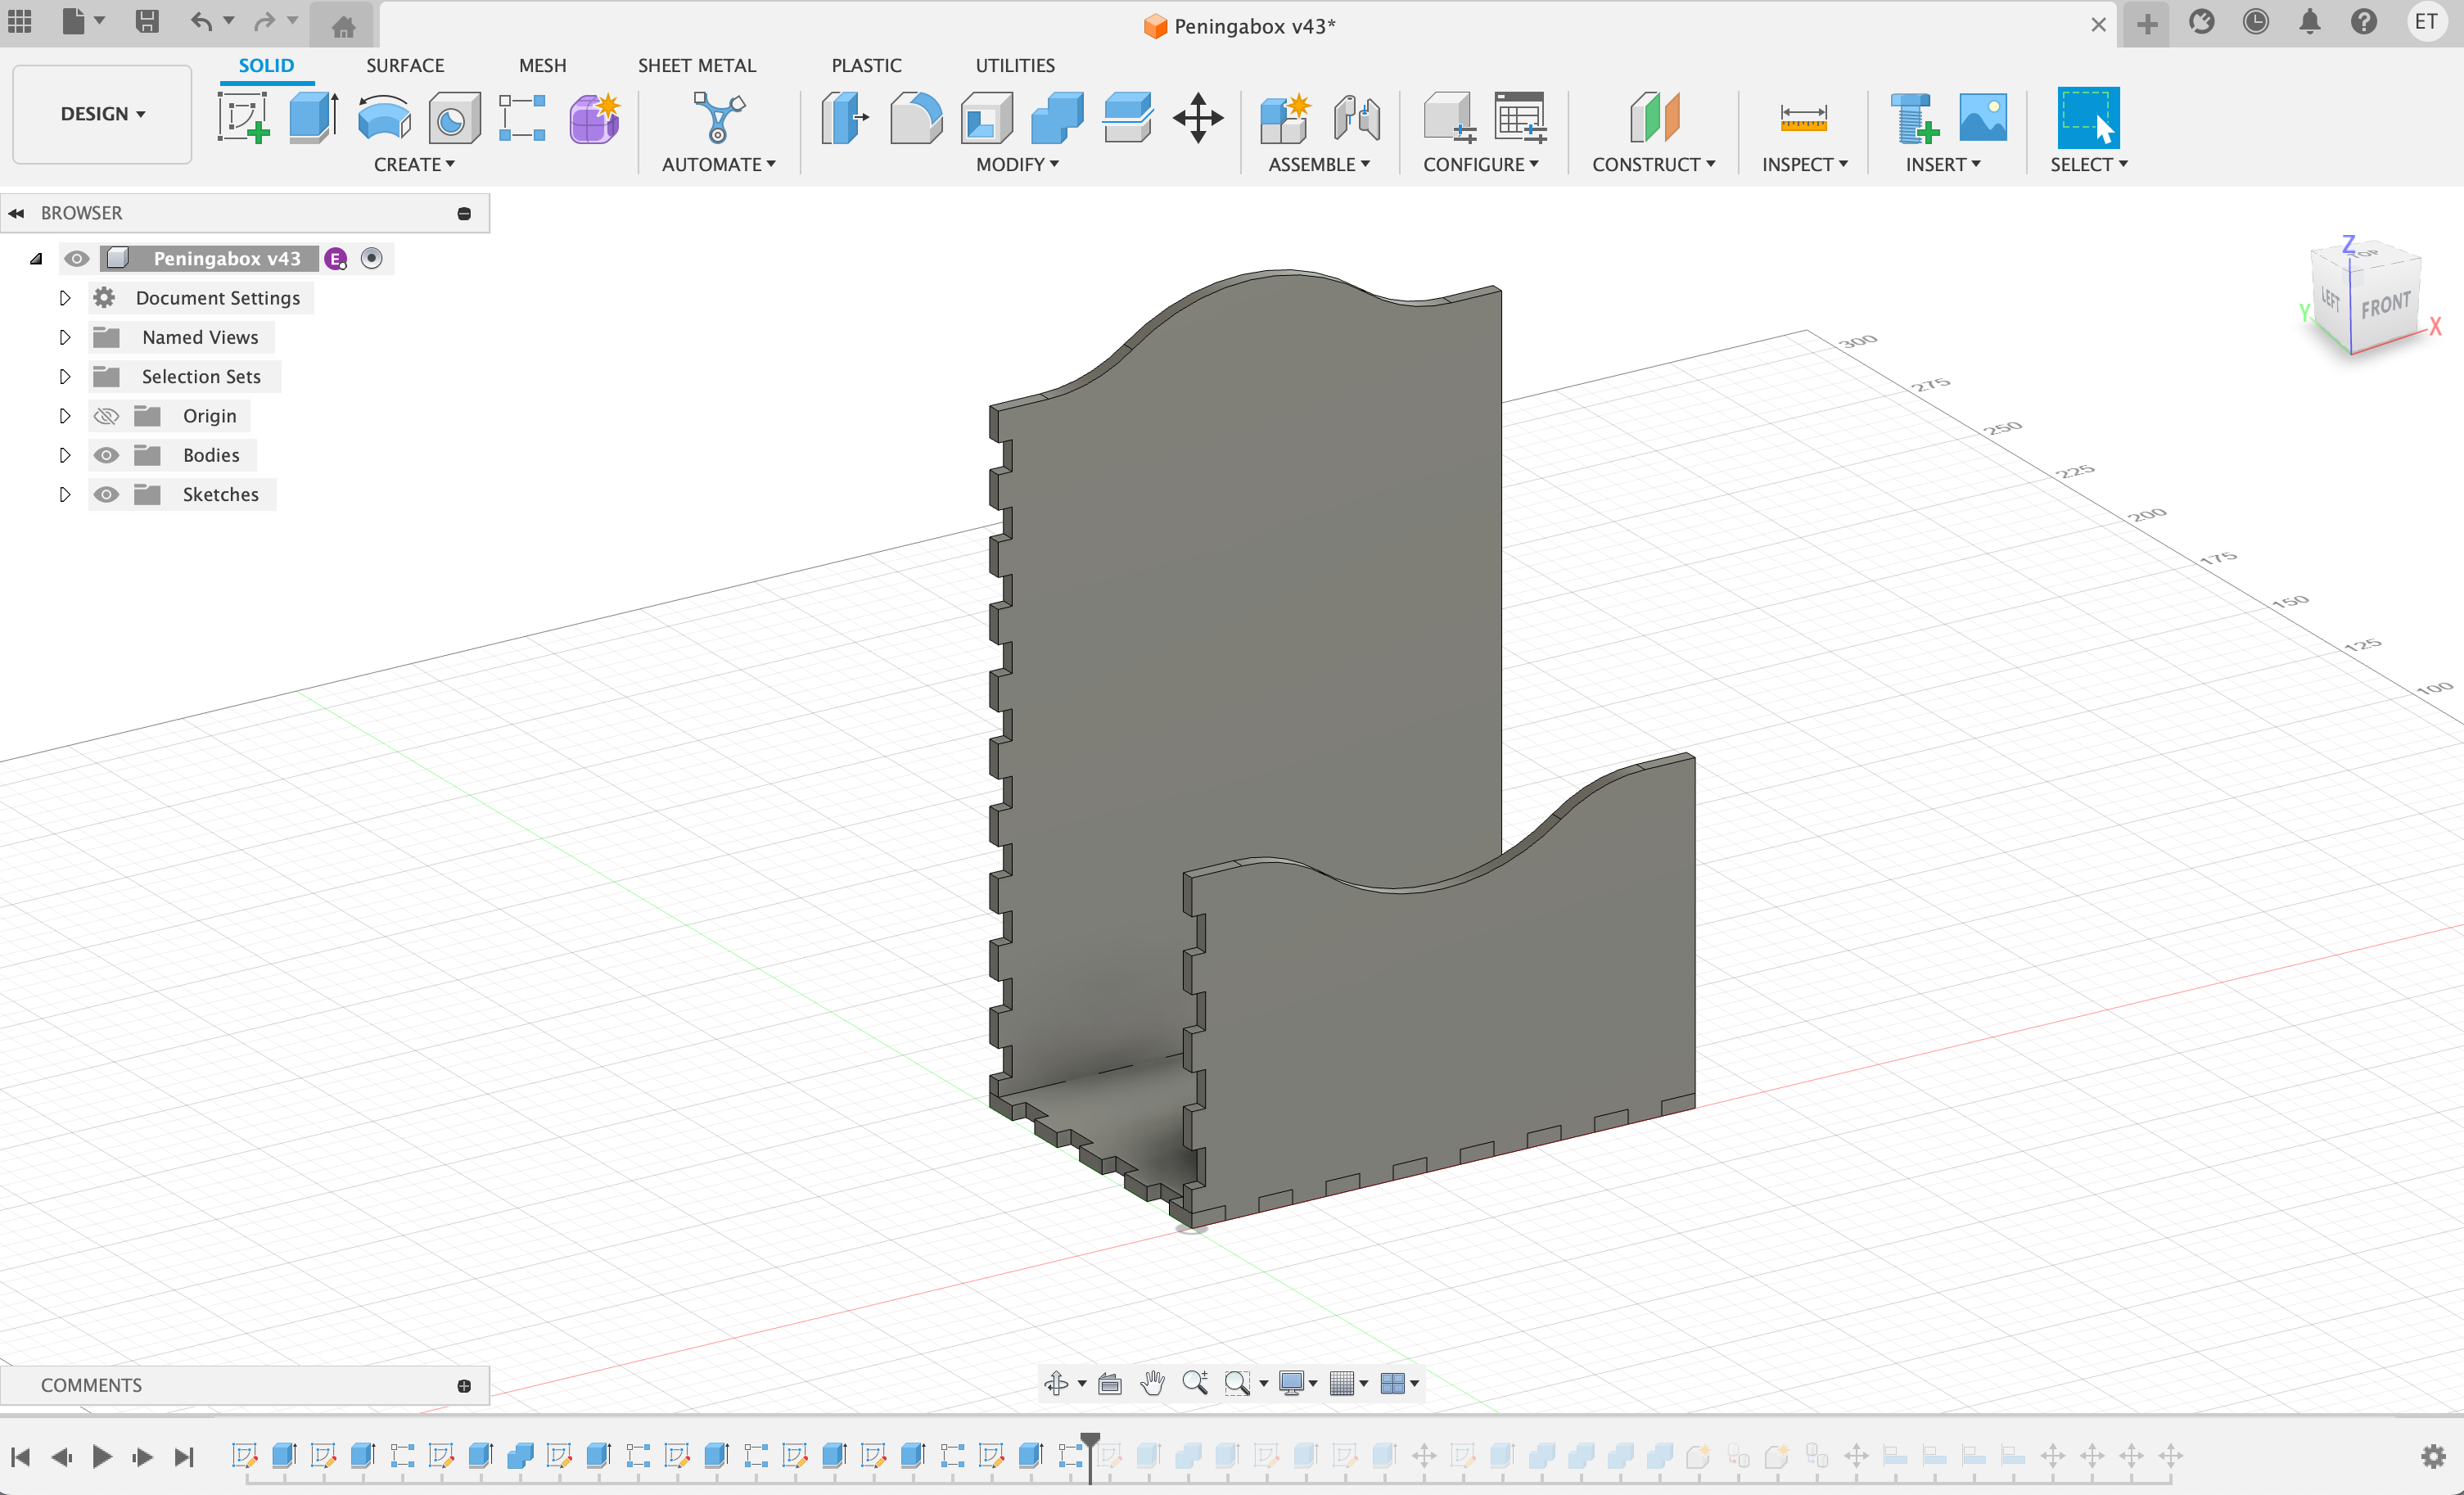Select the Press Pull tool
The width and height of the screenshot is (2464, 1495).
click(845, 118)
